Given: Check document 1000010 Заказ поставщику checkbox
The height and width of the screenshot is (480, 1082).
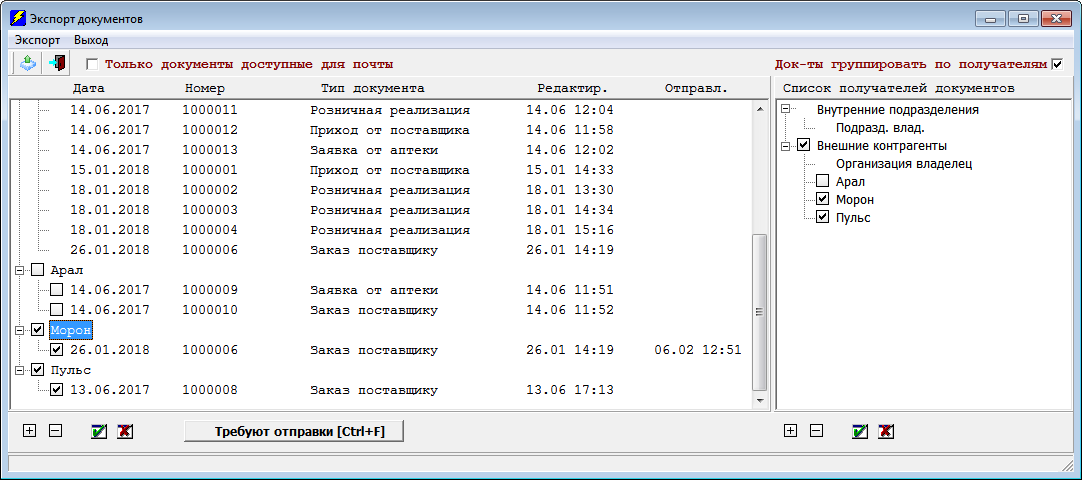Looking at the screenshot, I should pos(57,310).
